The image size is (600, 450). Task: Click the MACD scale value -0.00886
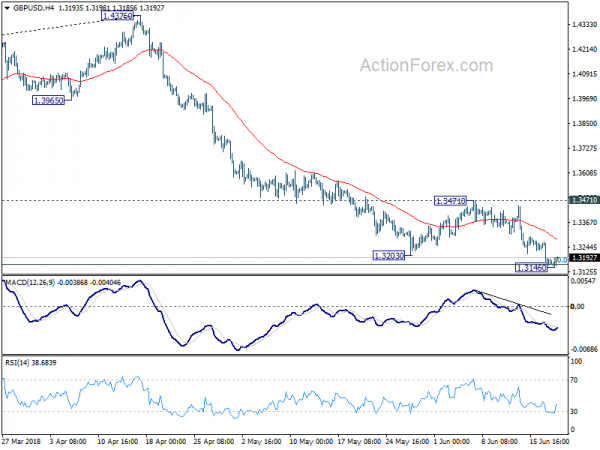(583, 349)
